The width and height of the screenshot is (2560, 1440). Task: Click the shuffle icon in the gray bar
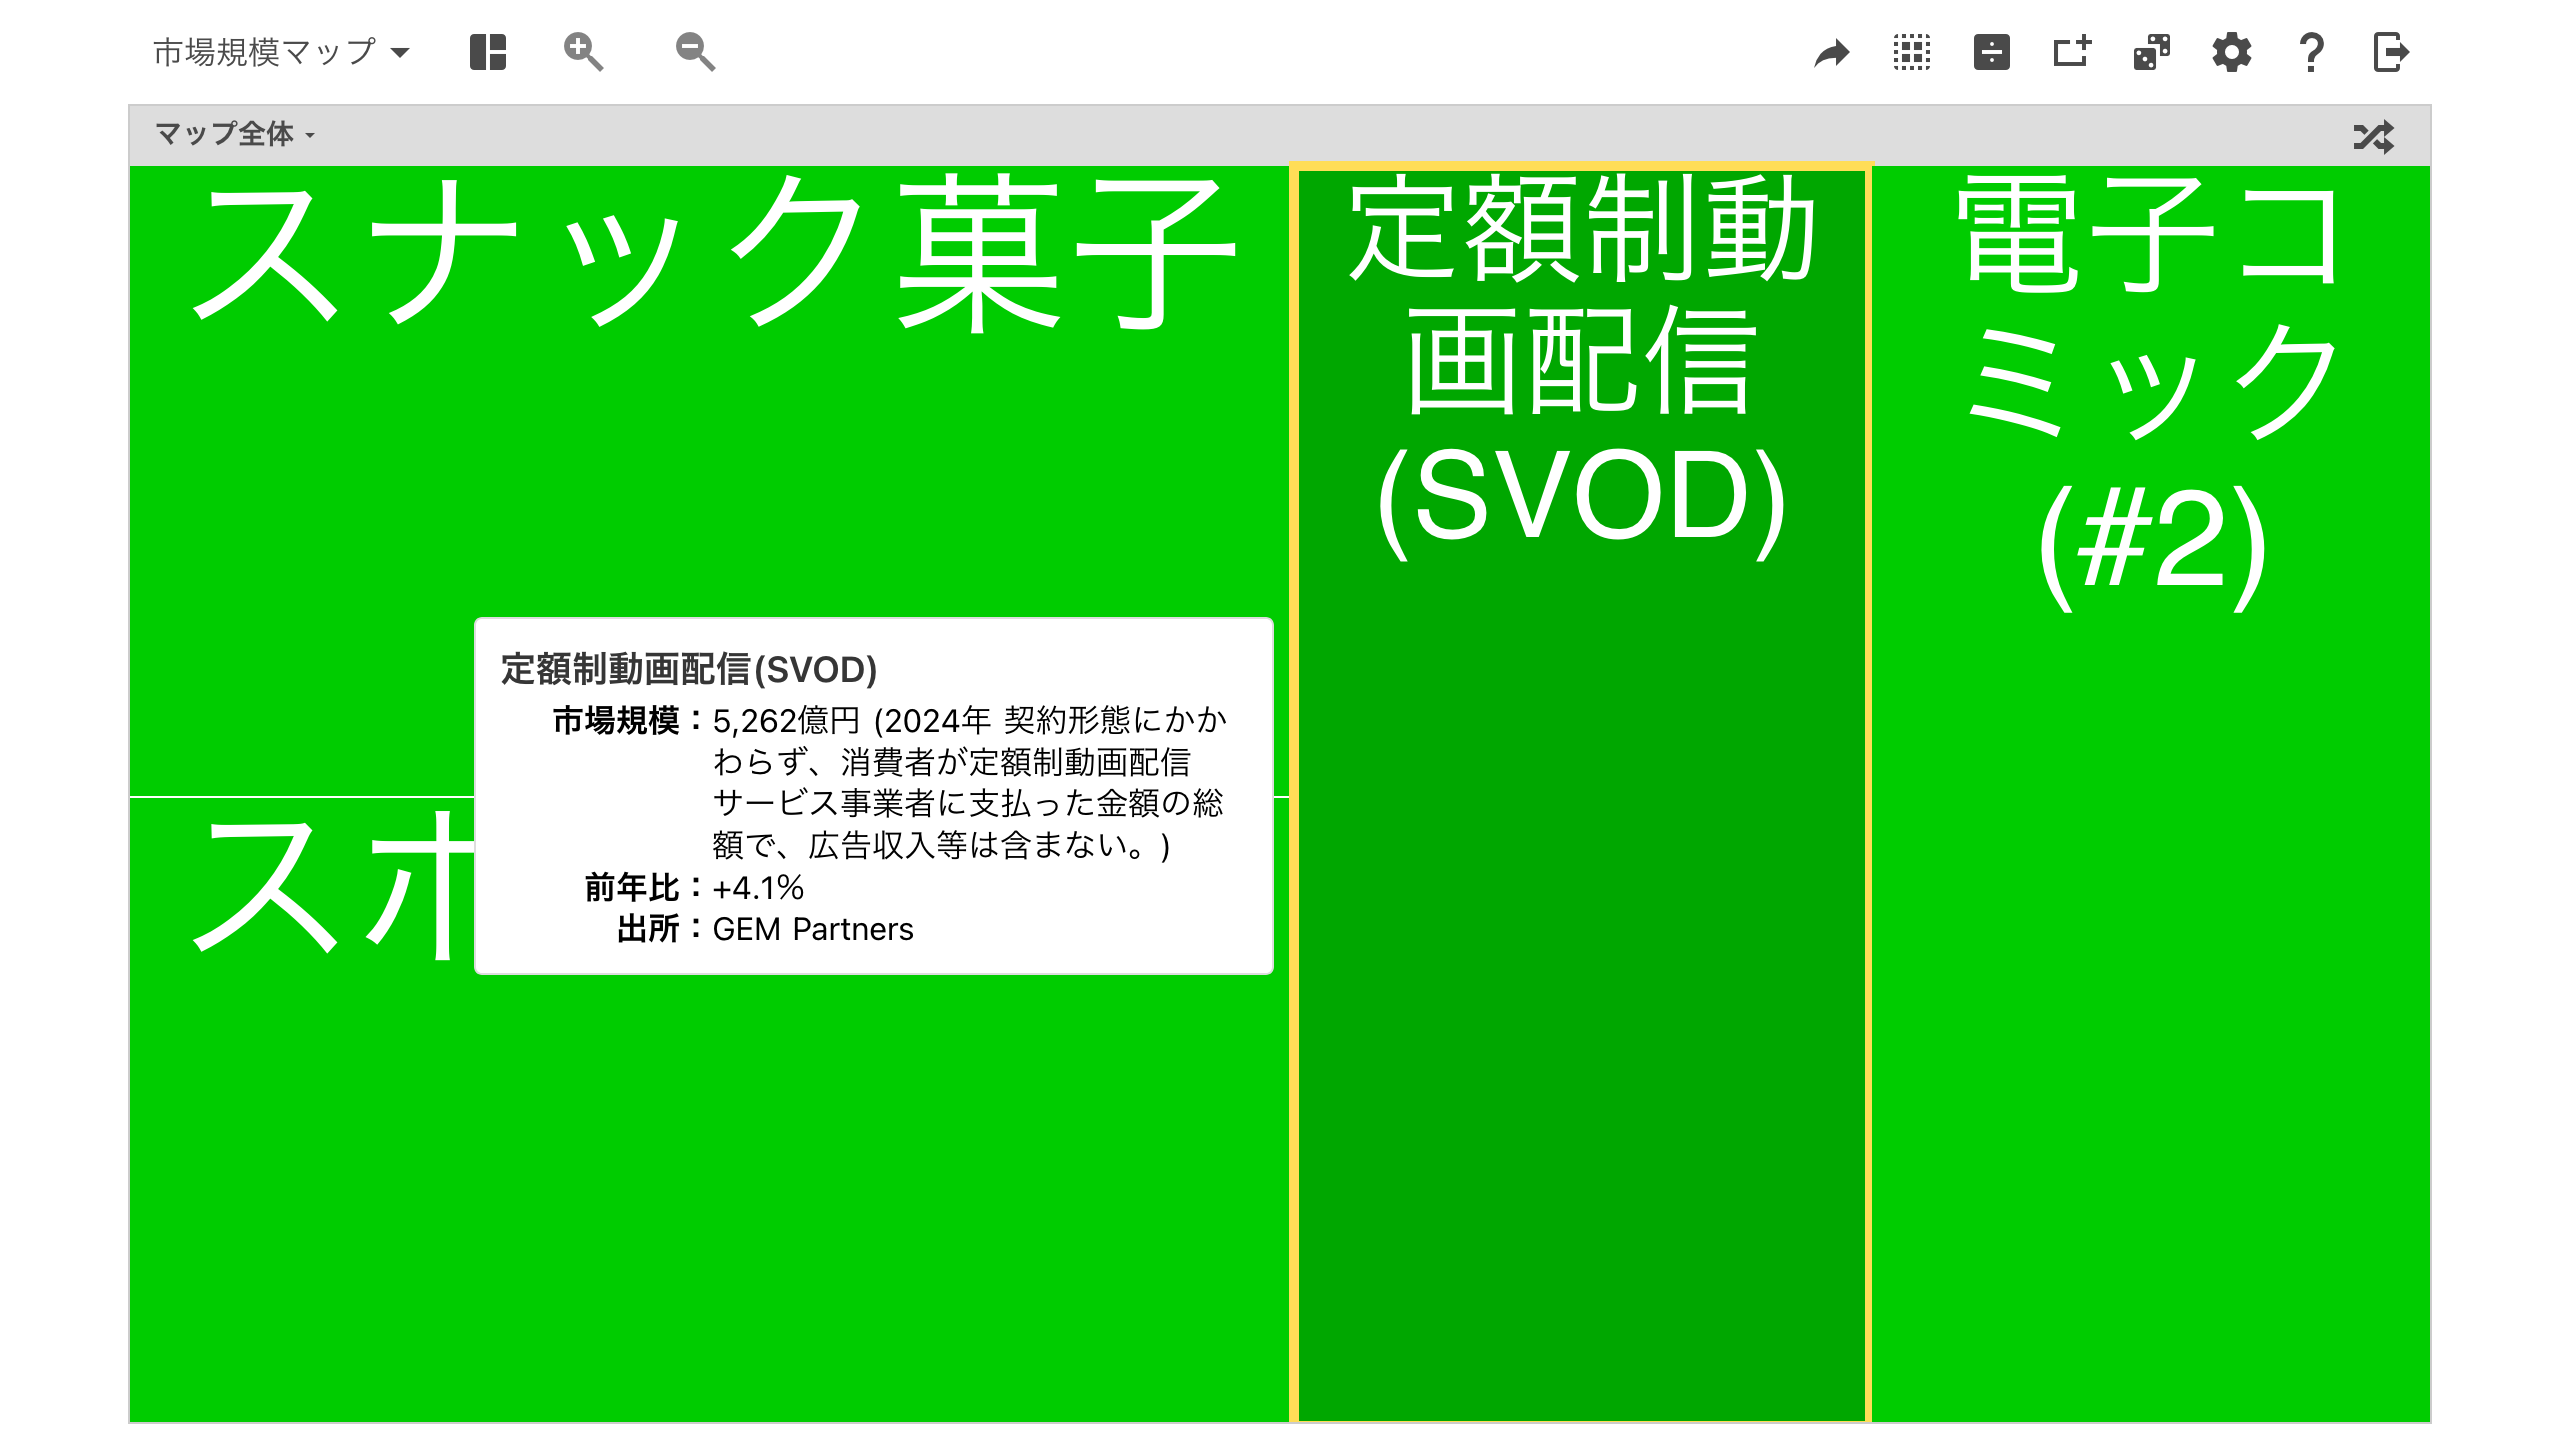click(x=2374, y=136)
